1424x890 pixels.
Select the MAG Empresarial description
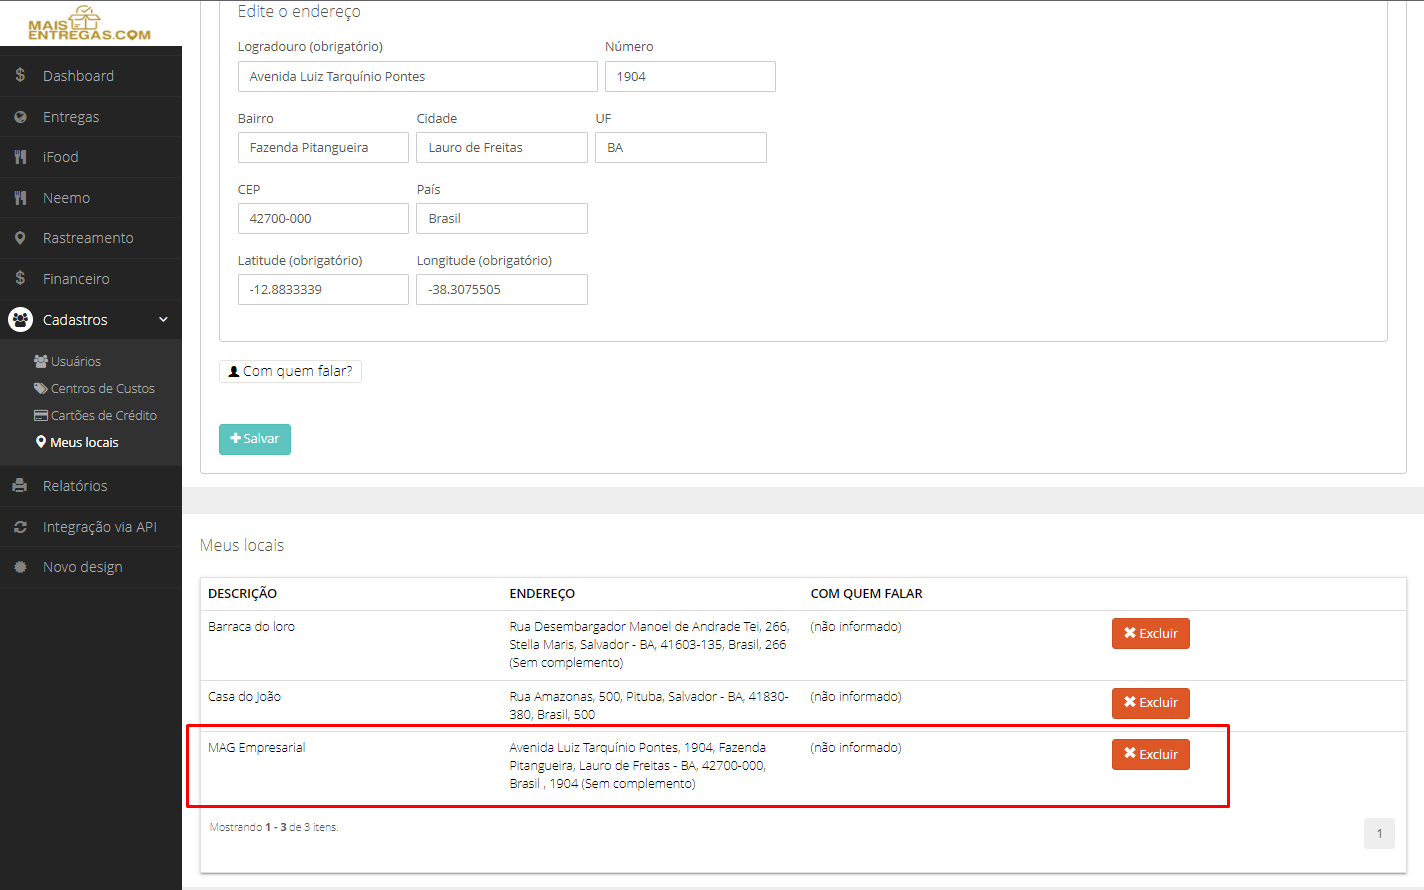(x=256, y=748)
